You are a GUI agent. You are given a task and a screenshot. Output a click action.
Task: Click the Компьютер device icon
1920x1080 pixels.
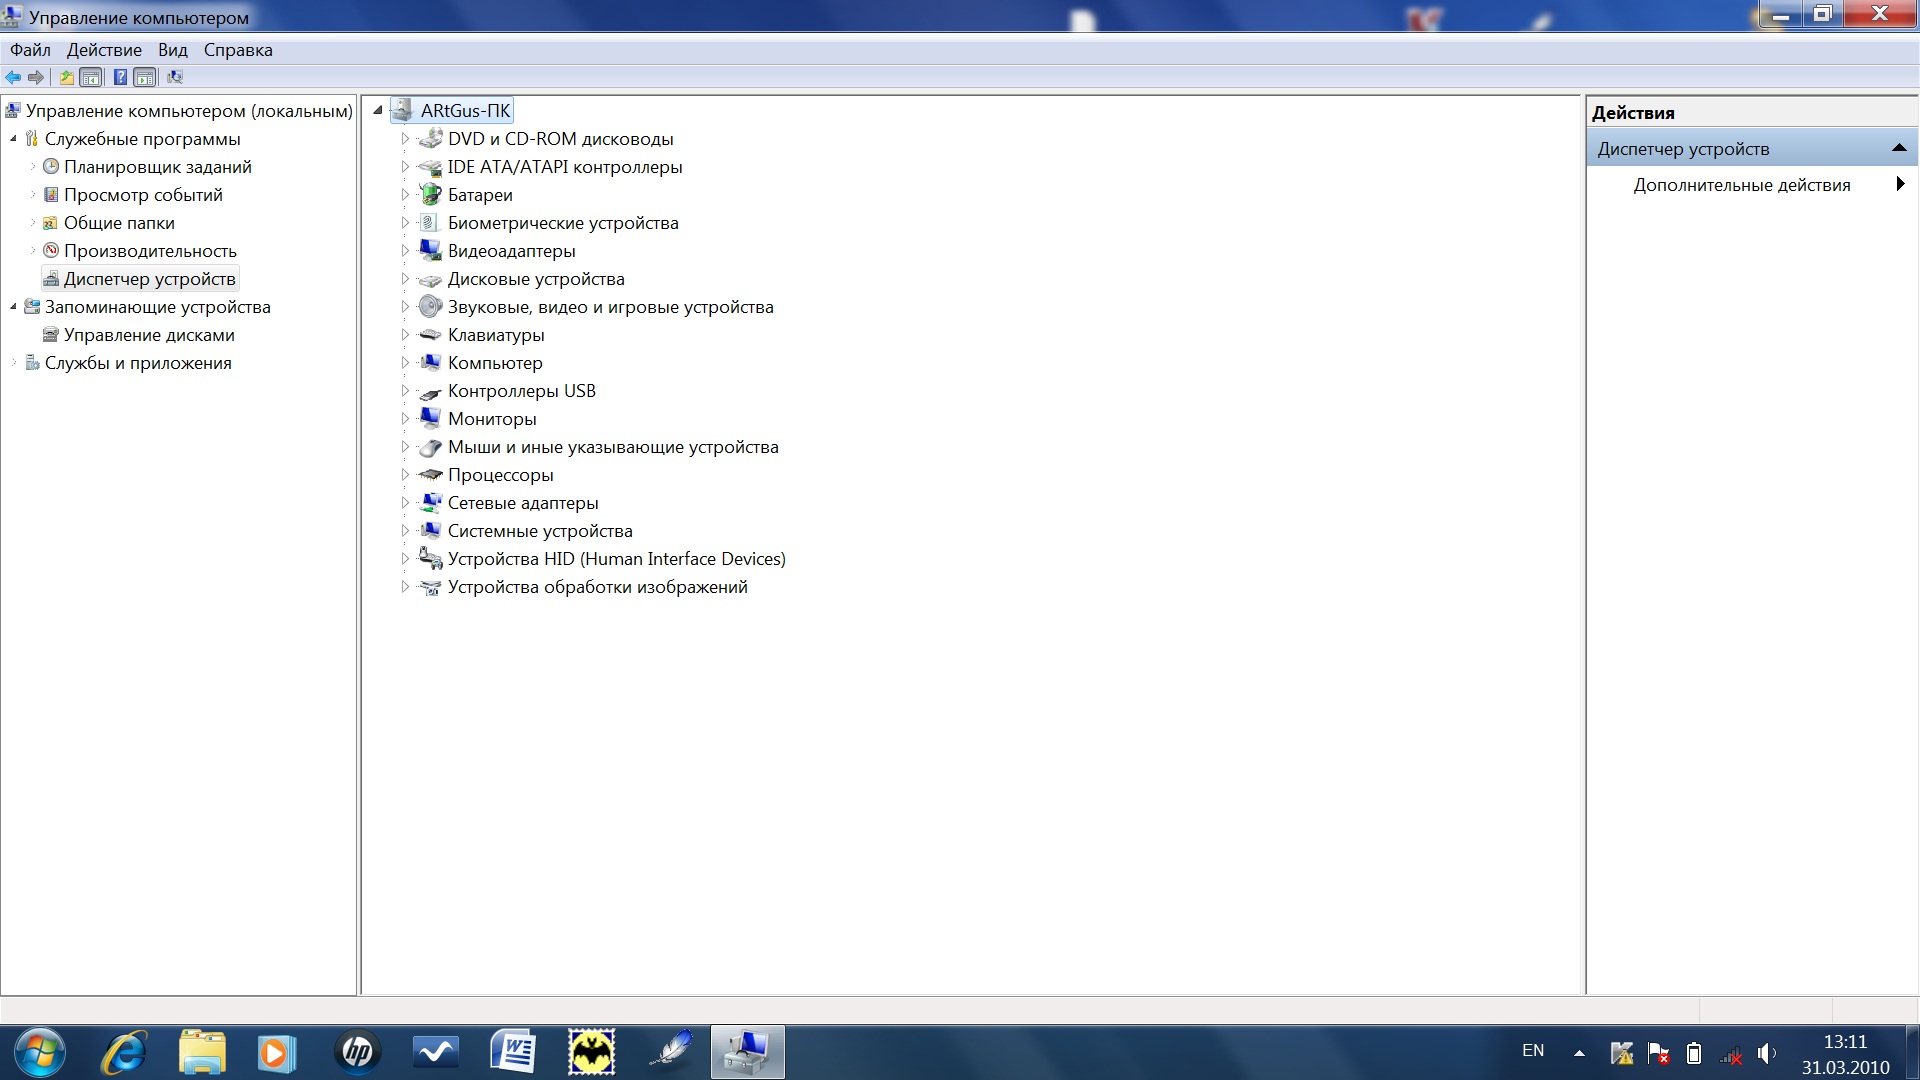[430, 362]
